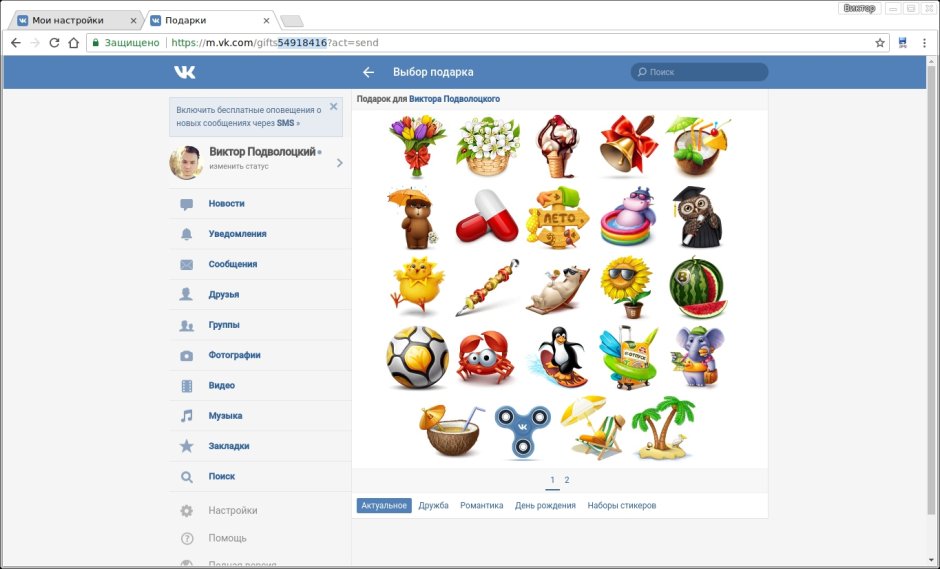Choose the beach chair with parasol gift
Viewport: 940px width, 569px height.
tap(592, 427)
